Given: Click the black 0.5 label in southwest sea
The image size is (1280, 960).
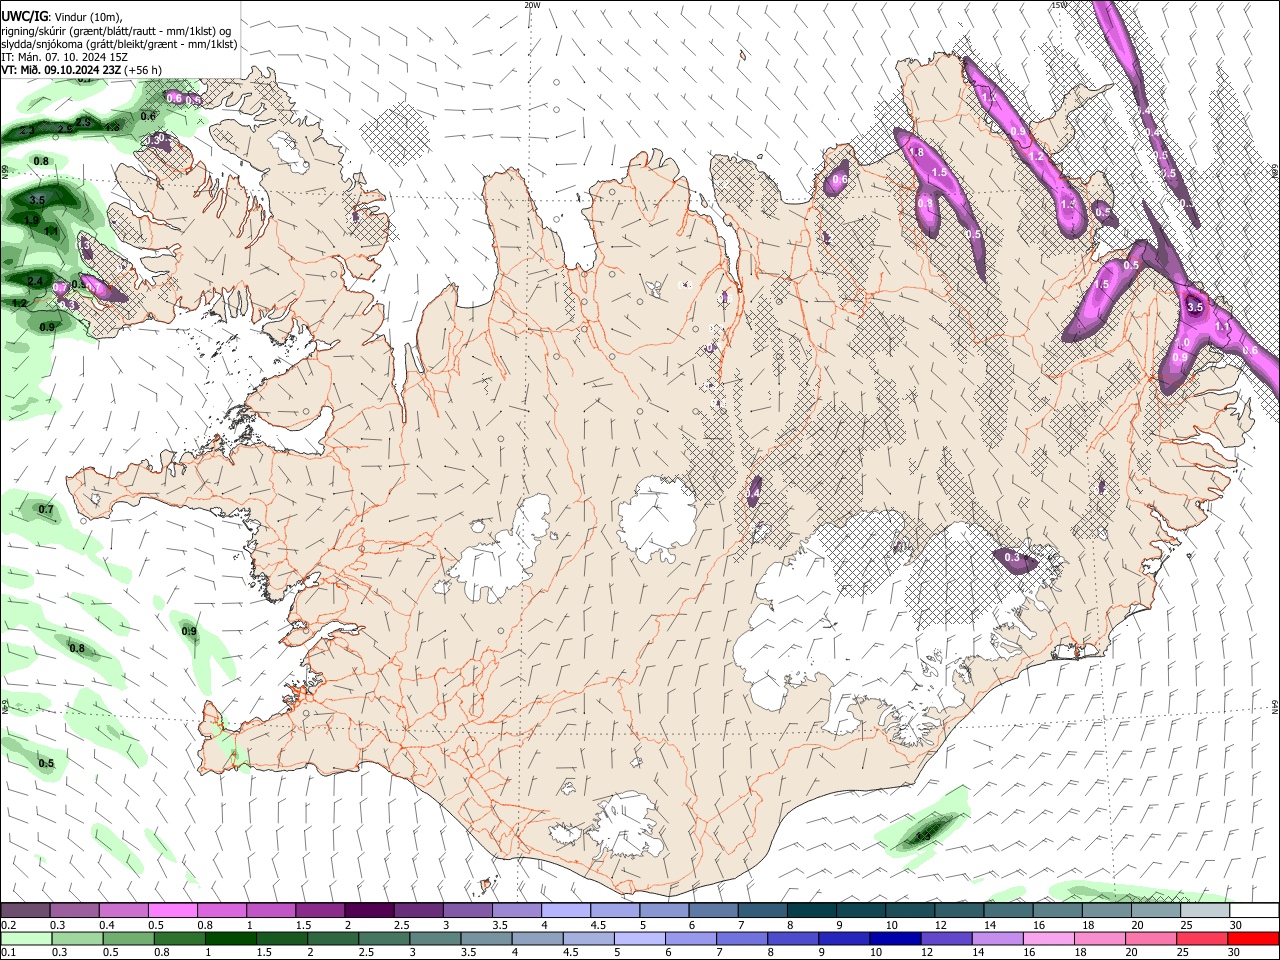Looking at the screenshot, I should pyautogui.click(x=46, y=764).
